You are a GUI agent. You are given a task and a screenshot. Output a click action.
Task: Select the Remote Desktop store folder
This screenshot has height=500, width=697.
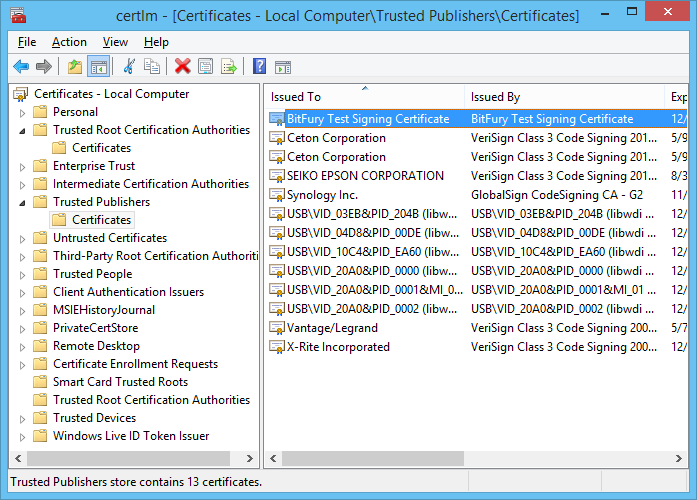pos(96,346)
